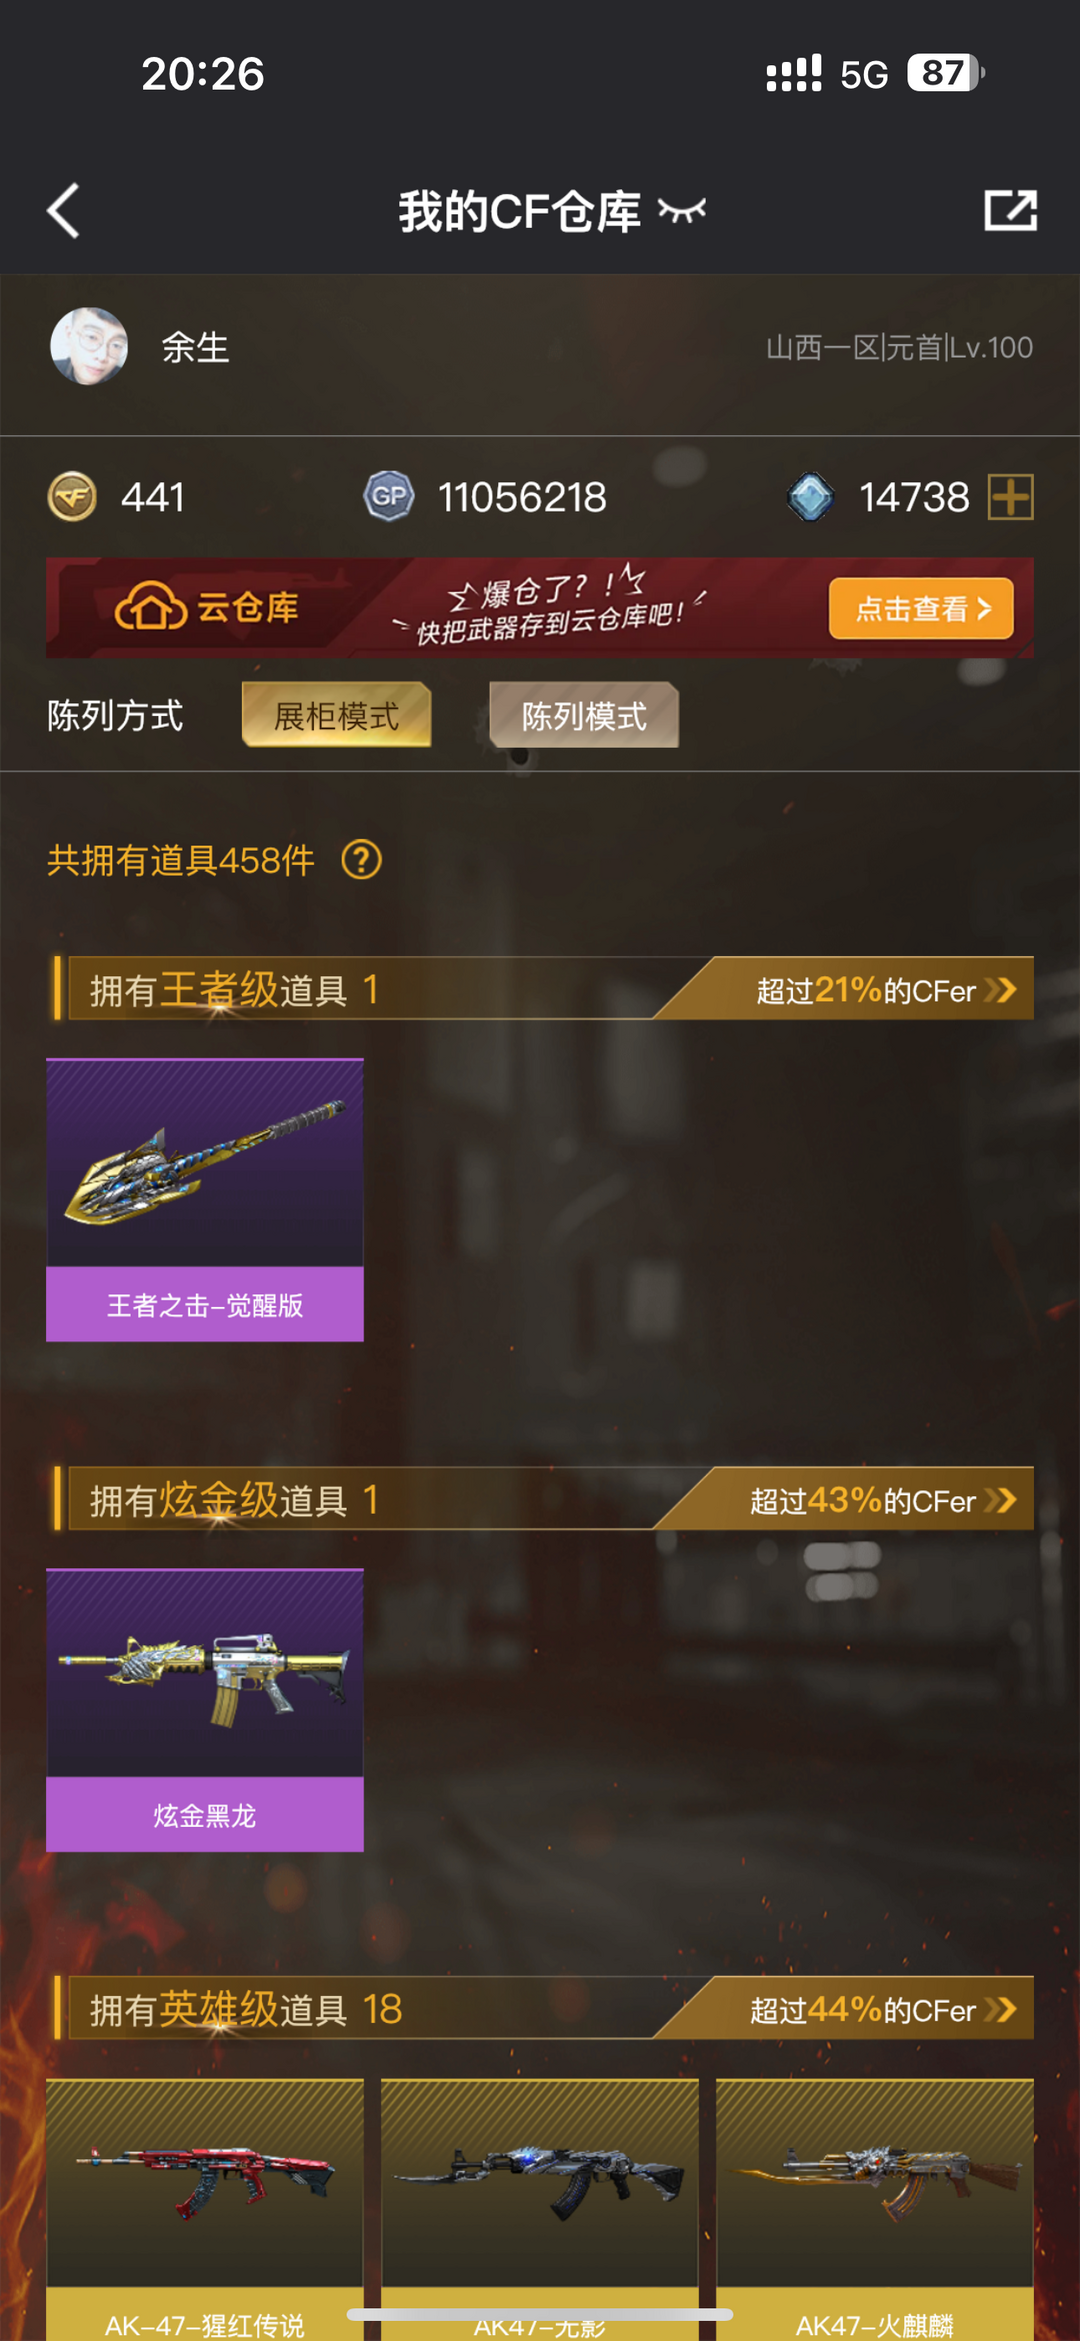Screen dimensions: 1080x2341
Task: Tap the back arrow icon
Action: (x=63, y=211)
